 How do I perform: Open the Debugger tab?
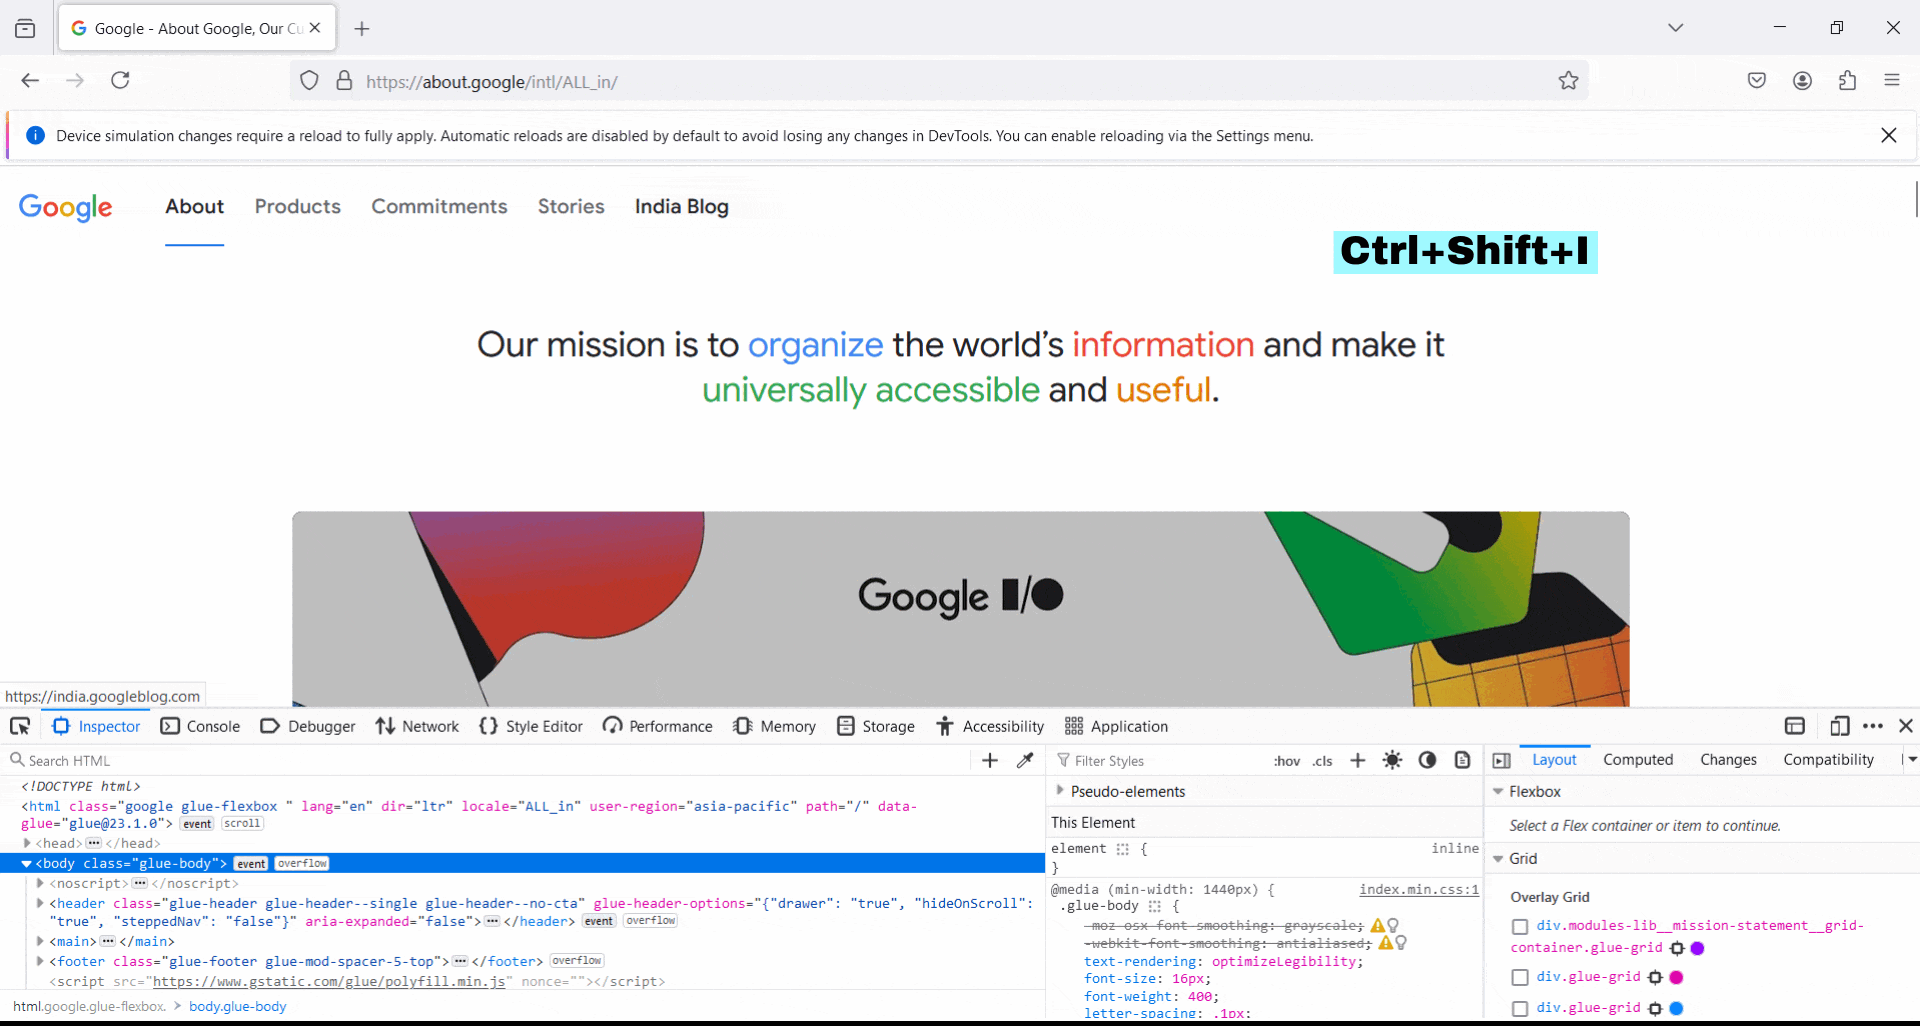tap(308, 726)
